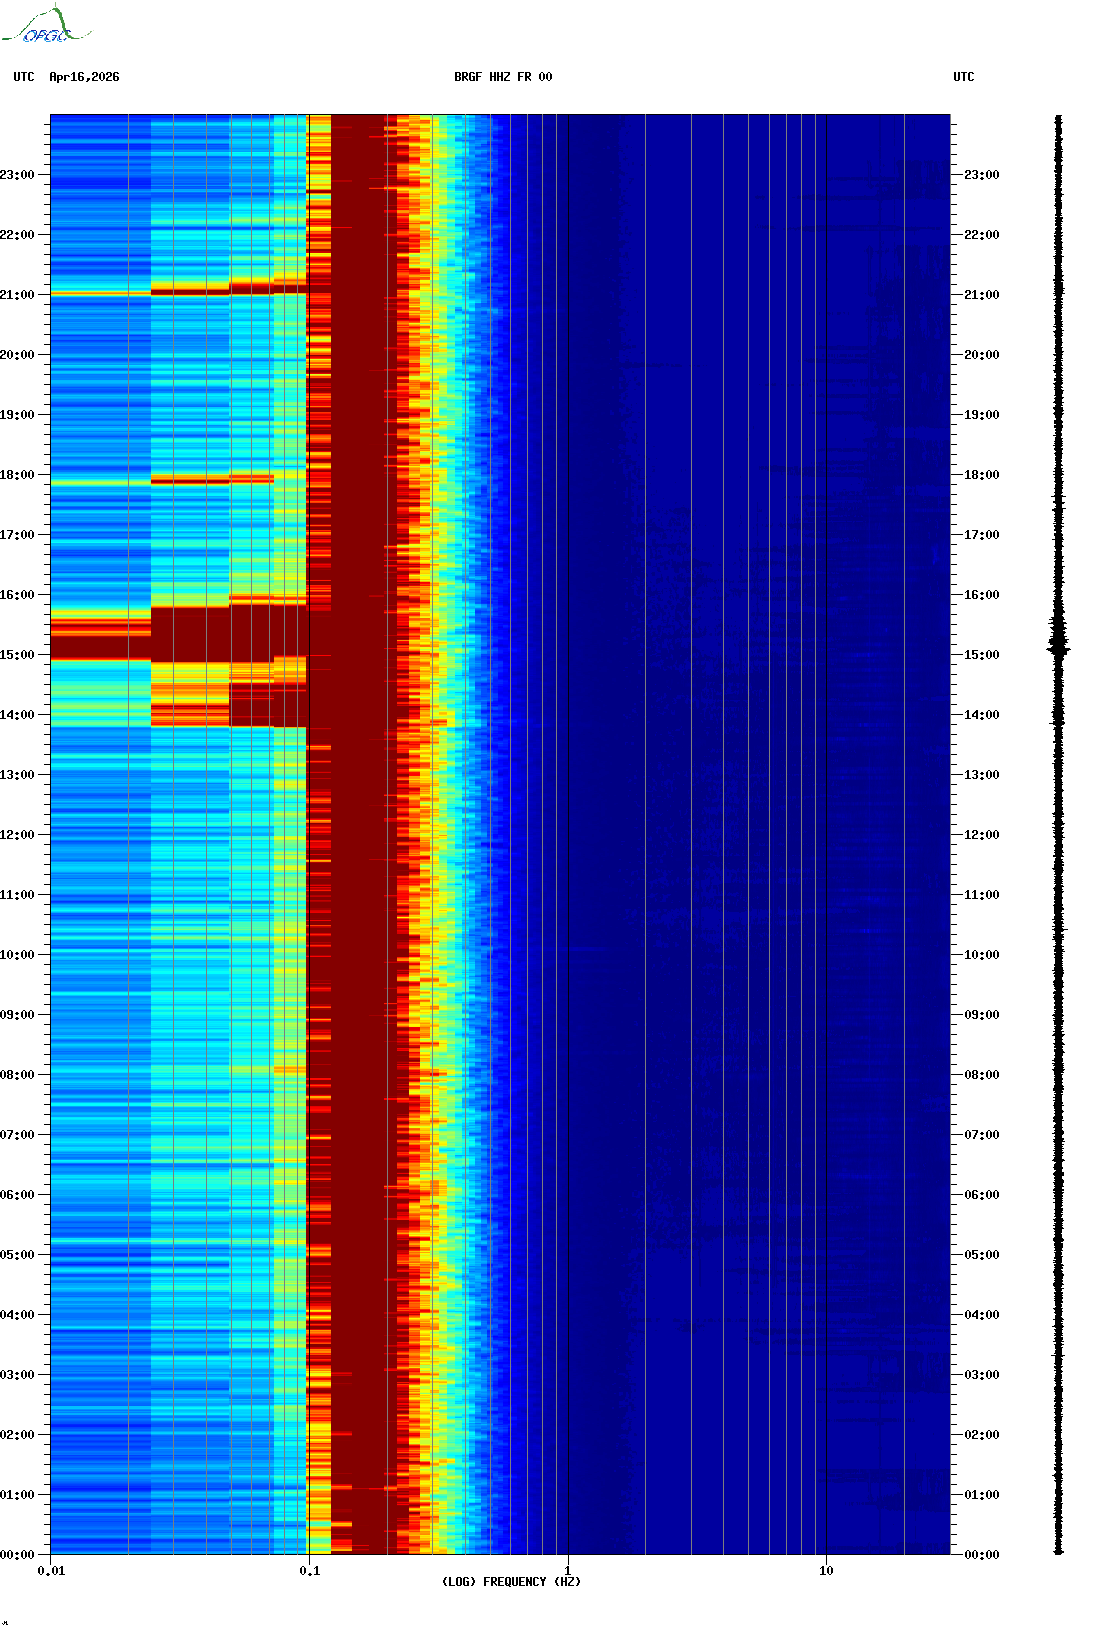Click the left 15:00 time axis label

17,655
